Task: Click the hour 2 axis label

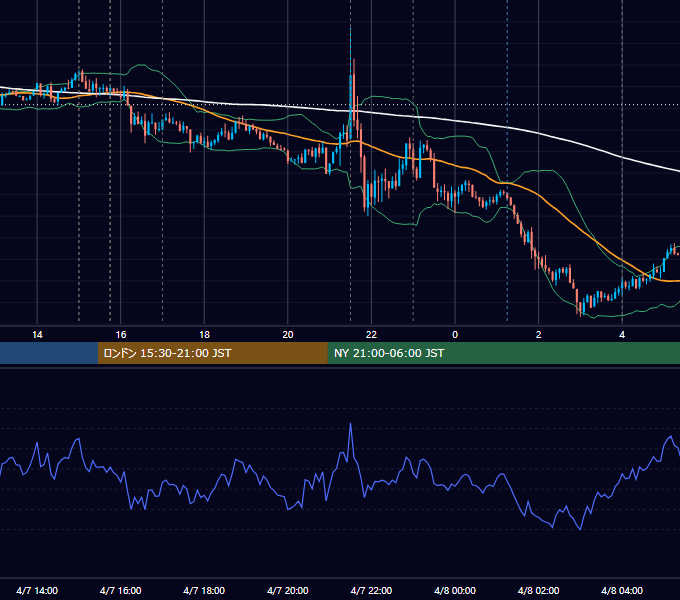Action: pyautogui.click(x=539, y=335)
